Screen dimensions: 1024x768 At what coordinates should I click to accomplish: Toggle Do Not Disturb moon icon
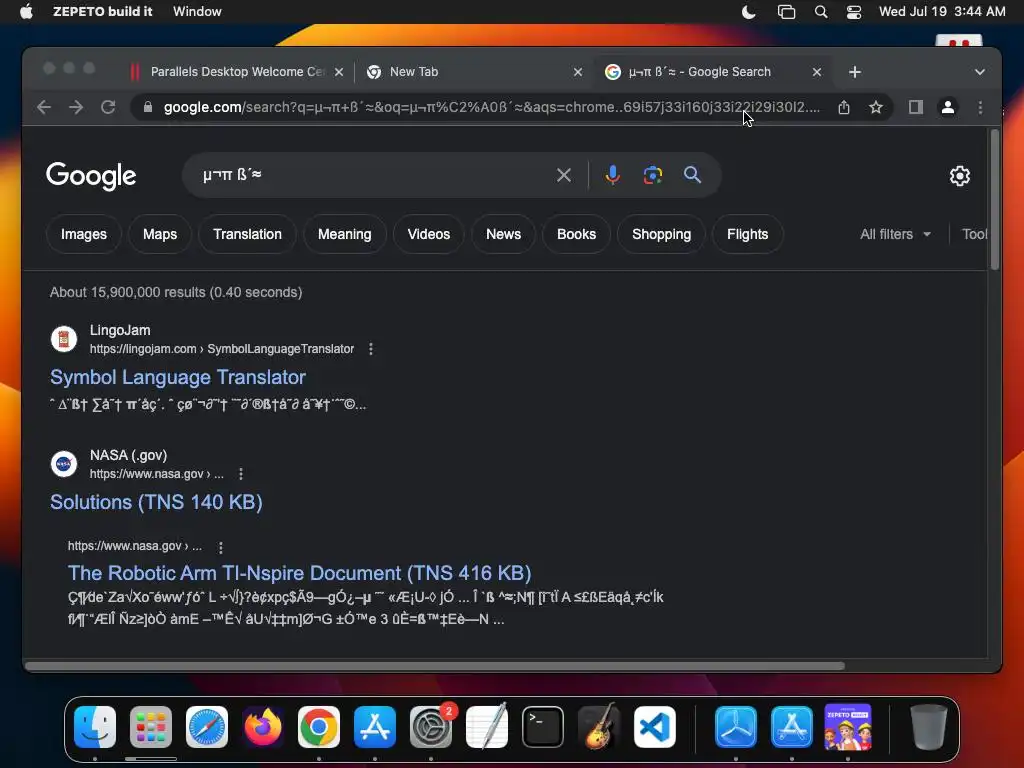[x=749, y=12]
